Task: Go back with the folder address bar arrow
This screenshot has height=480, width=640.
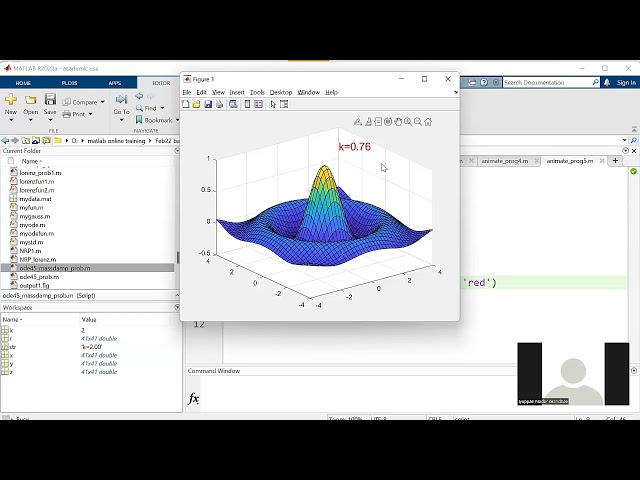Action: pyautogui.click(x=5, y=140)
